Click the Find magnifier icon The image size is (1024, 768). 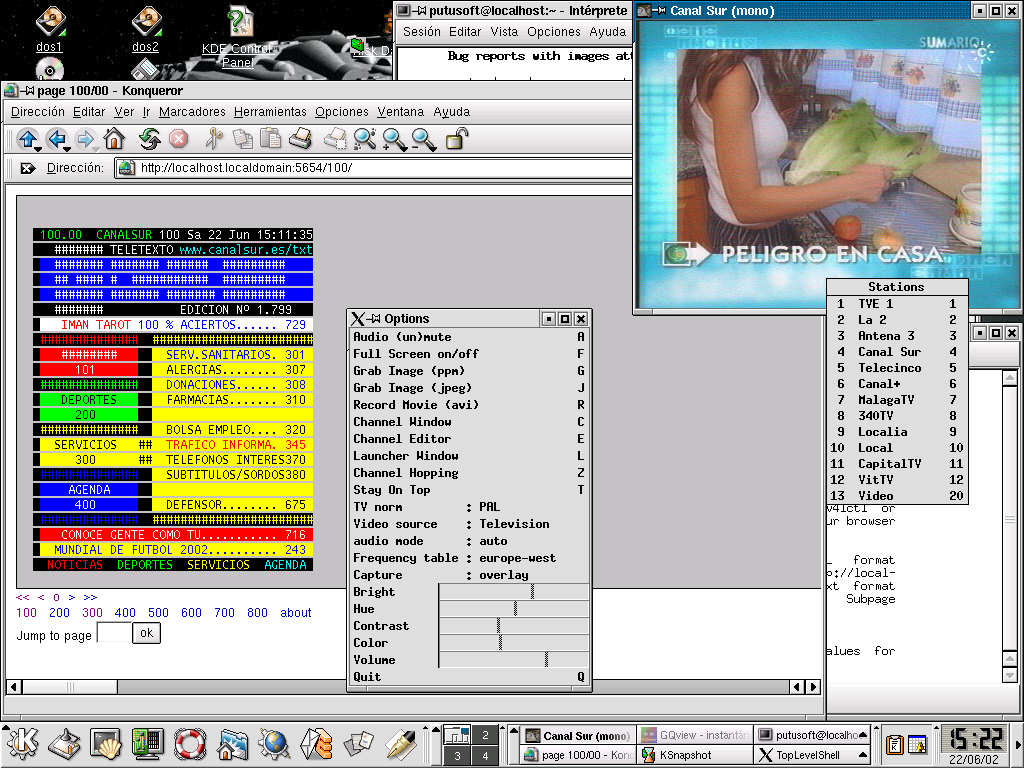pyautogui.click(x=364, y=139)
